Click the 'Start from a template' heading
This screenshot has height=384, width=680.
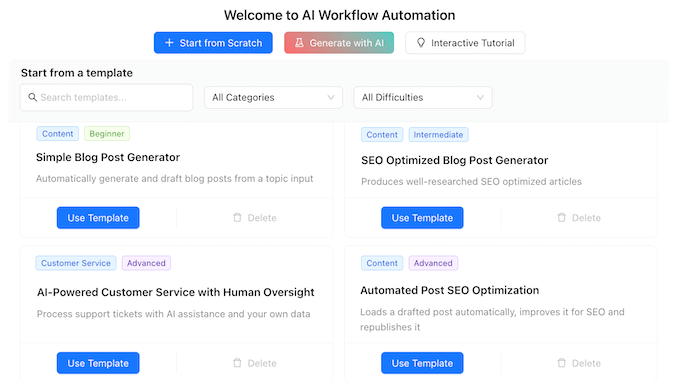pos(77,73)
